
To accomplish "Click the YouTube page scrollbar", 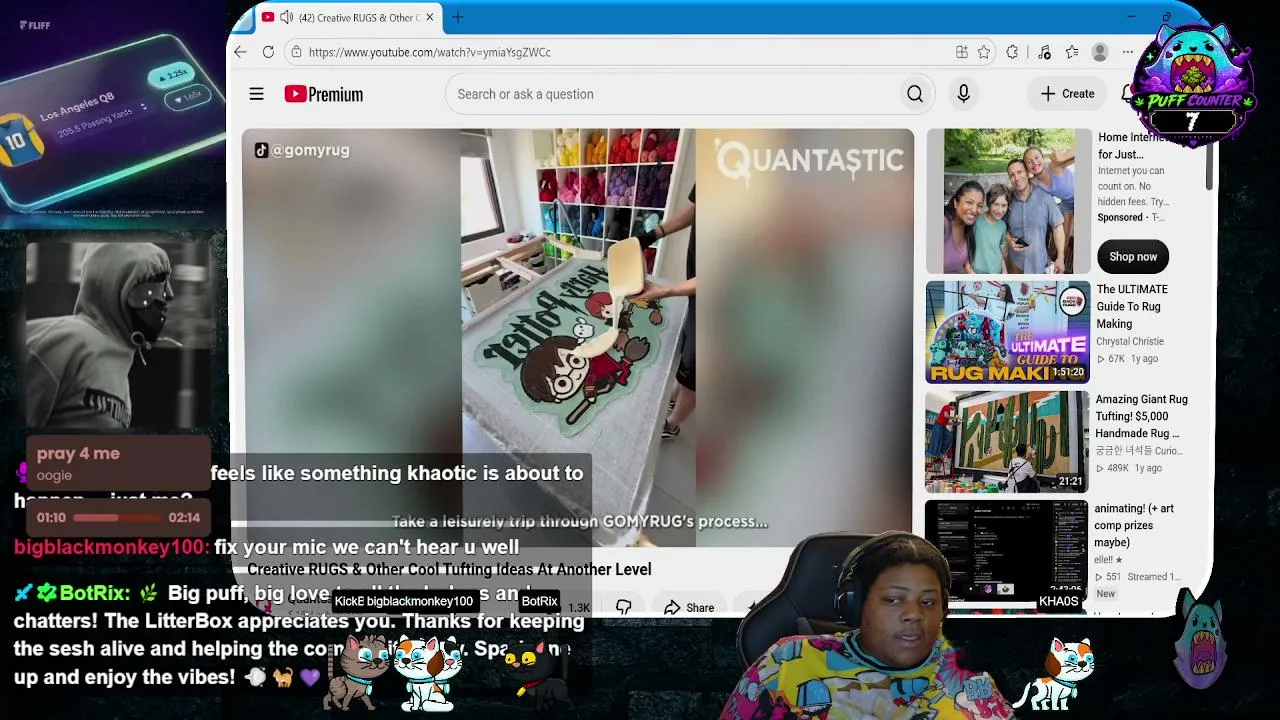I will pyautogui.click(x=1209, y=160).
